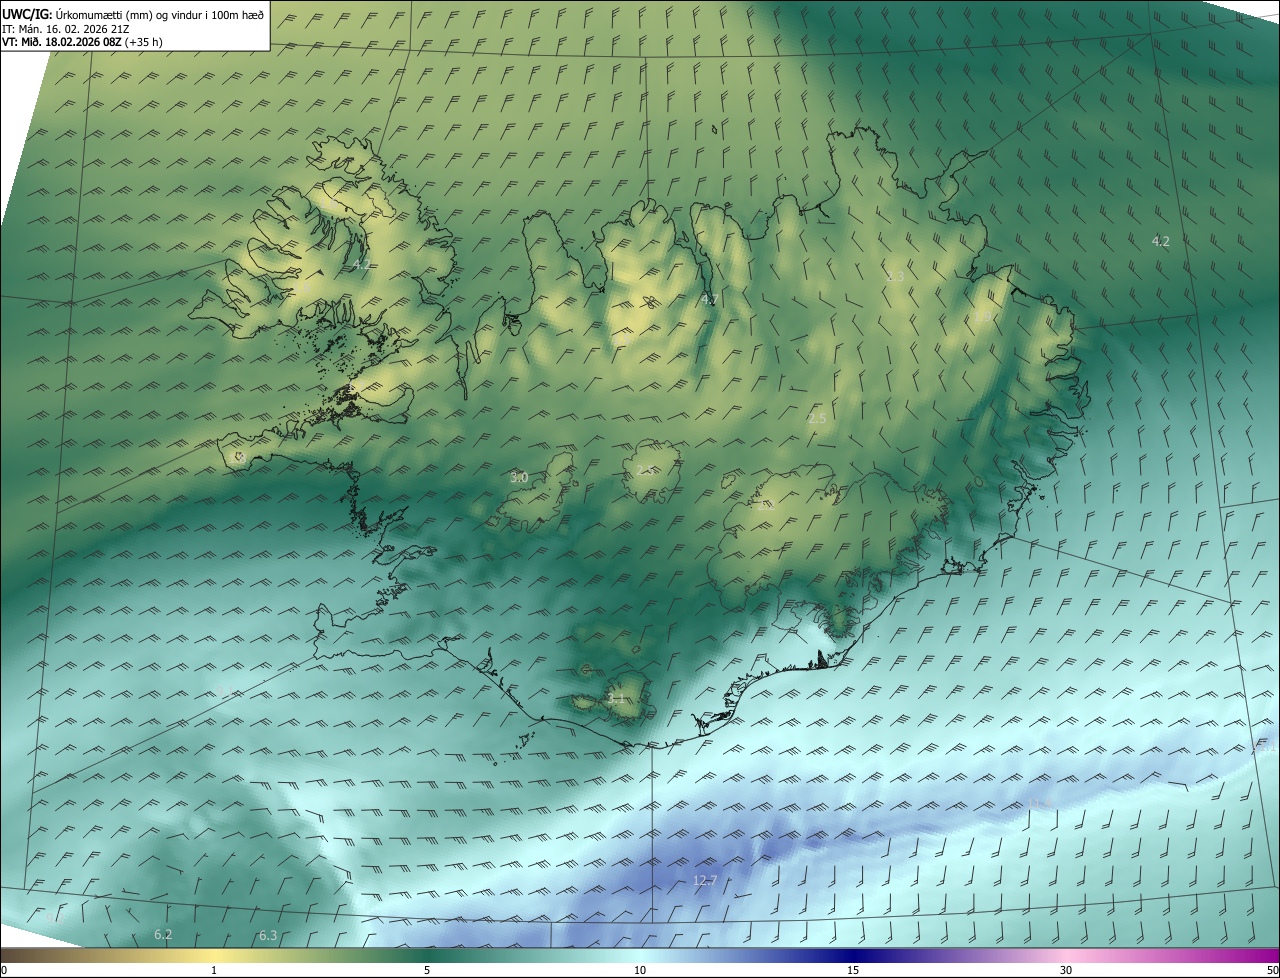Click the 1 tick label on the color scale
This screenshot has height=978, width=1280.
coord(214,970)
